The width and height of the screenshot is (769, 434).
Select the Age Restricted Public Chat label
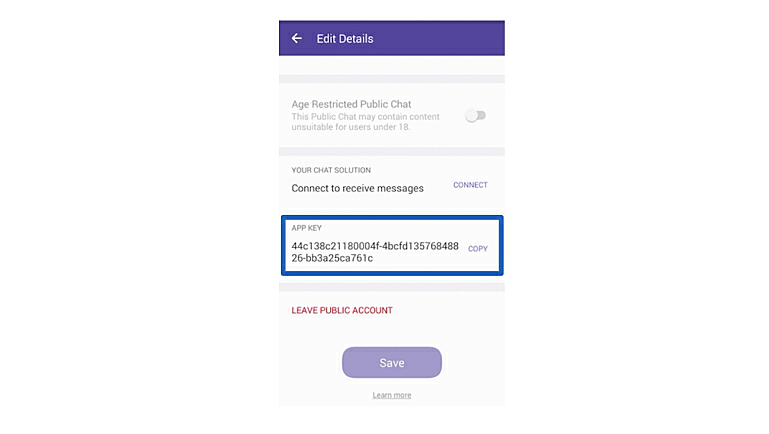[x=351, y=104]
